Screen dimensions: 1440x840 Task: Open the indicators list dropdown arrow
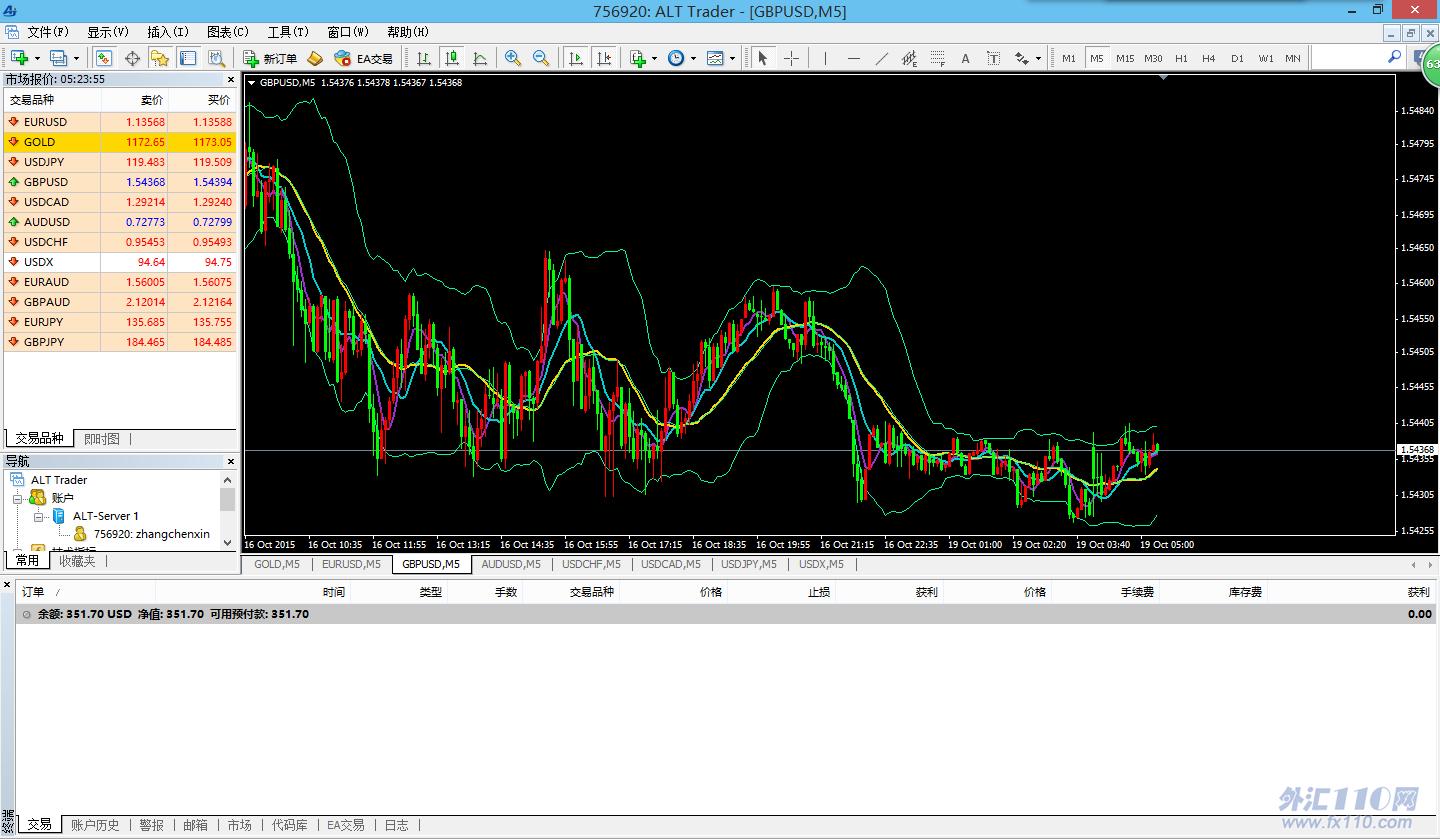pos(654,58)
